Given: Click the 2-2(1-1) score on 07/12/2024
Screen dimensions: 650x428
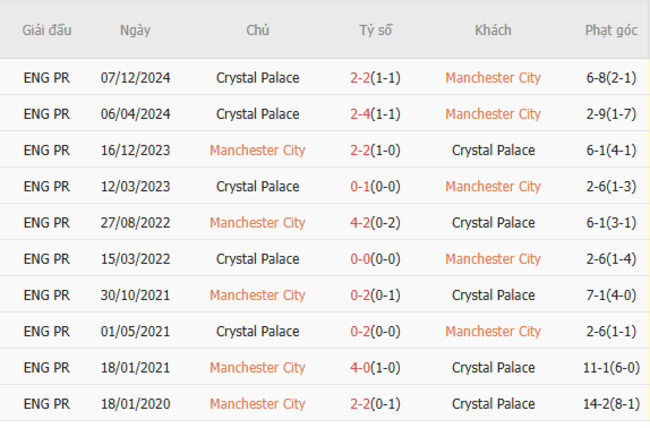Looking at the screenshot, I should (x=376, y=78).
